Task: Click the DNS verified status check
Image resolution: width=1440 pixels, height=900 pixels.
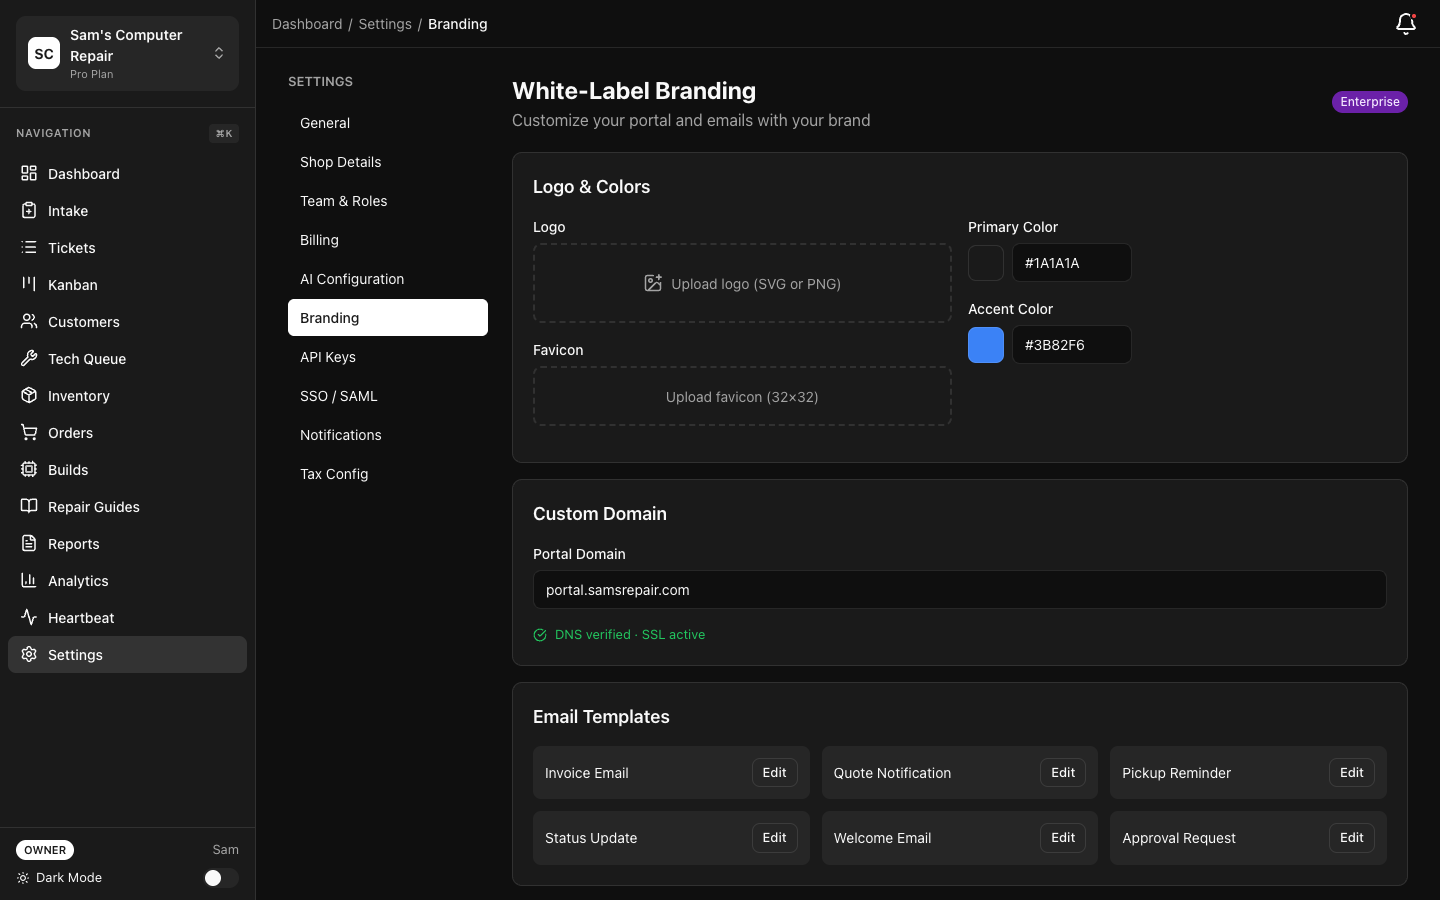Action: [x=540, y=635]
